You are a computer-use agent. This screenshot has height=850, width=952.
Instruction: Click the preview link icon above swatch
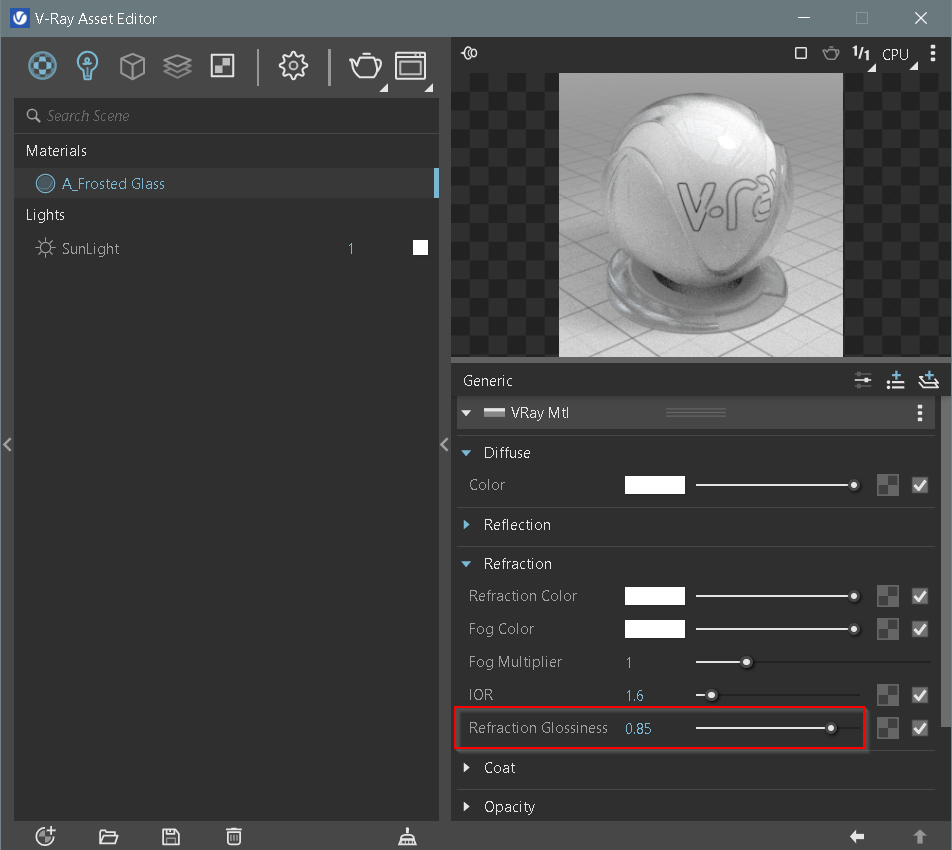(x=469, y=53)
